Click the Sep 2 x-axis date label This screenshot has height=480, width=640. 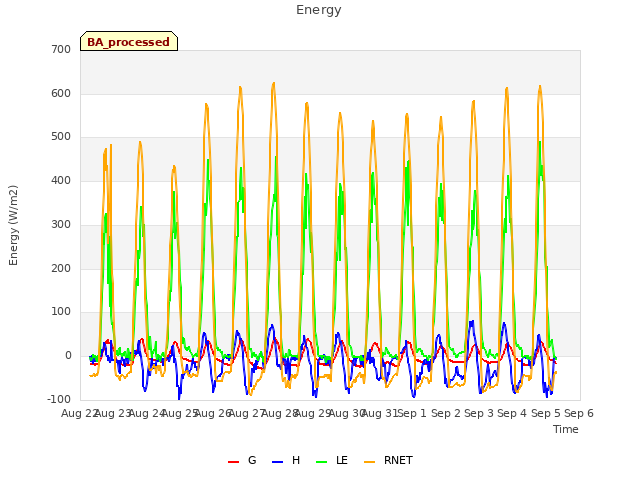click(x=446, y=413)
